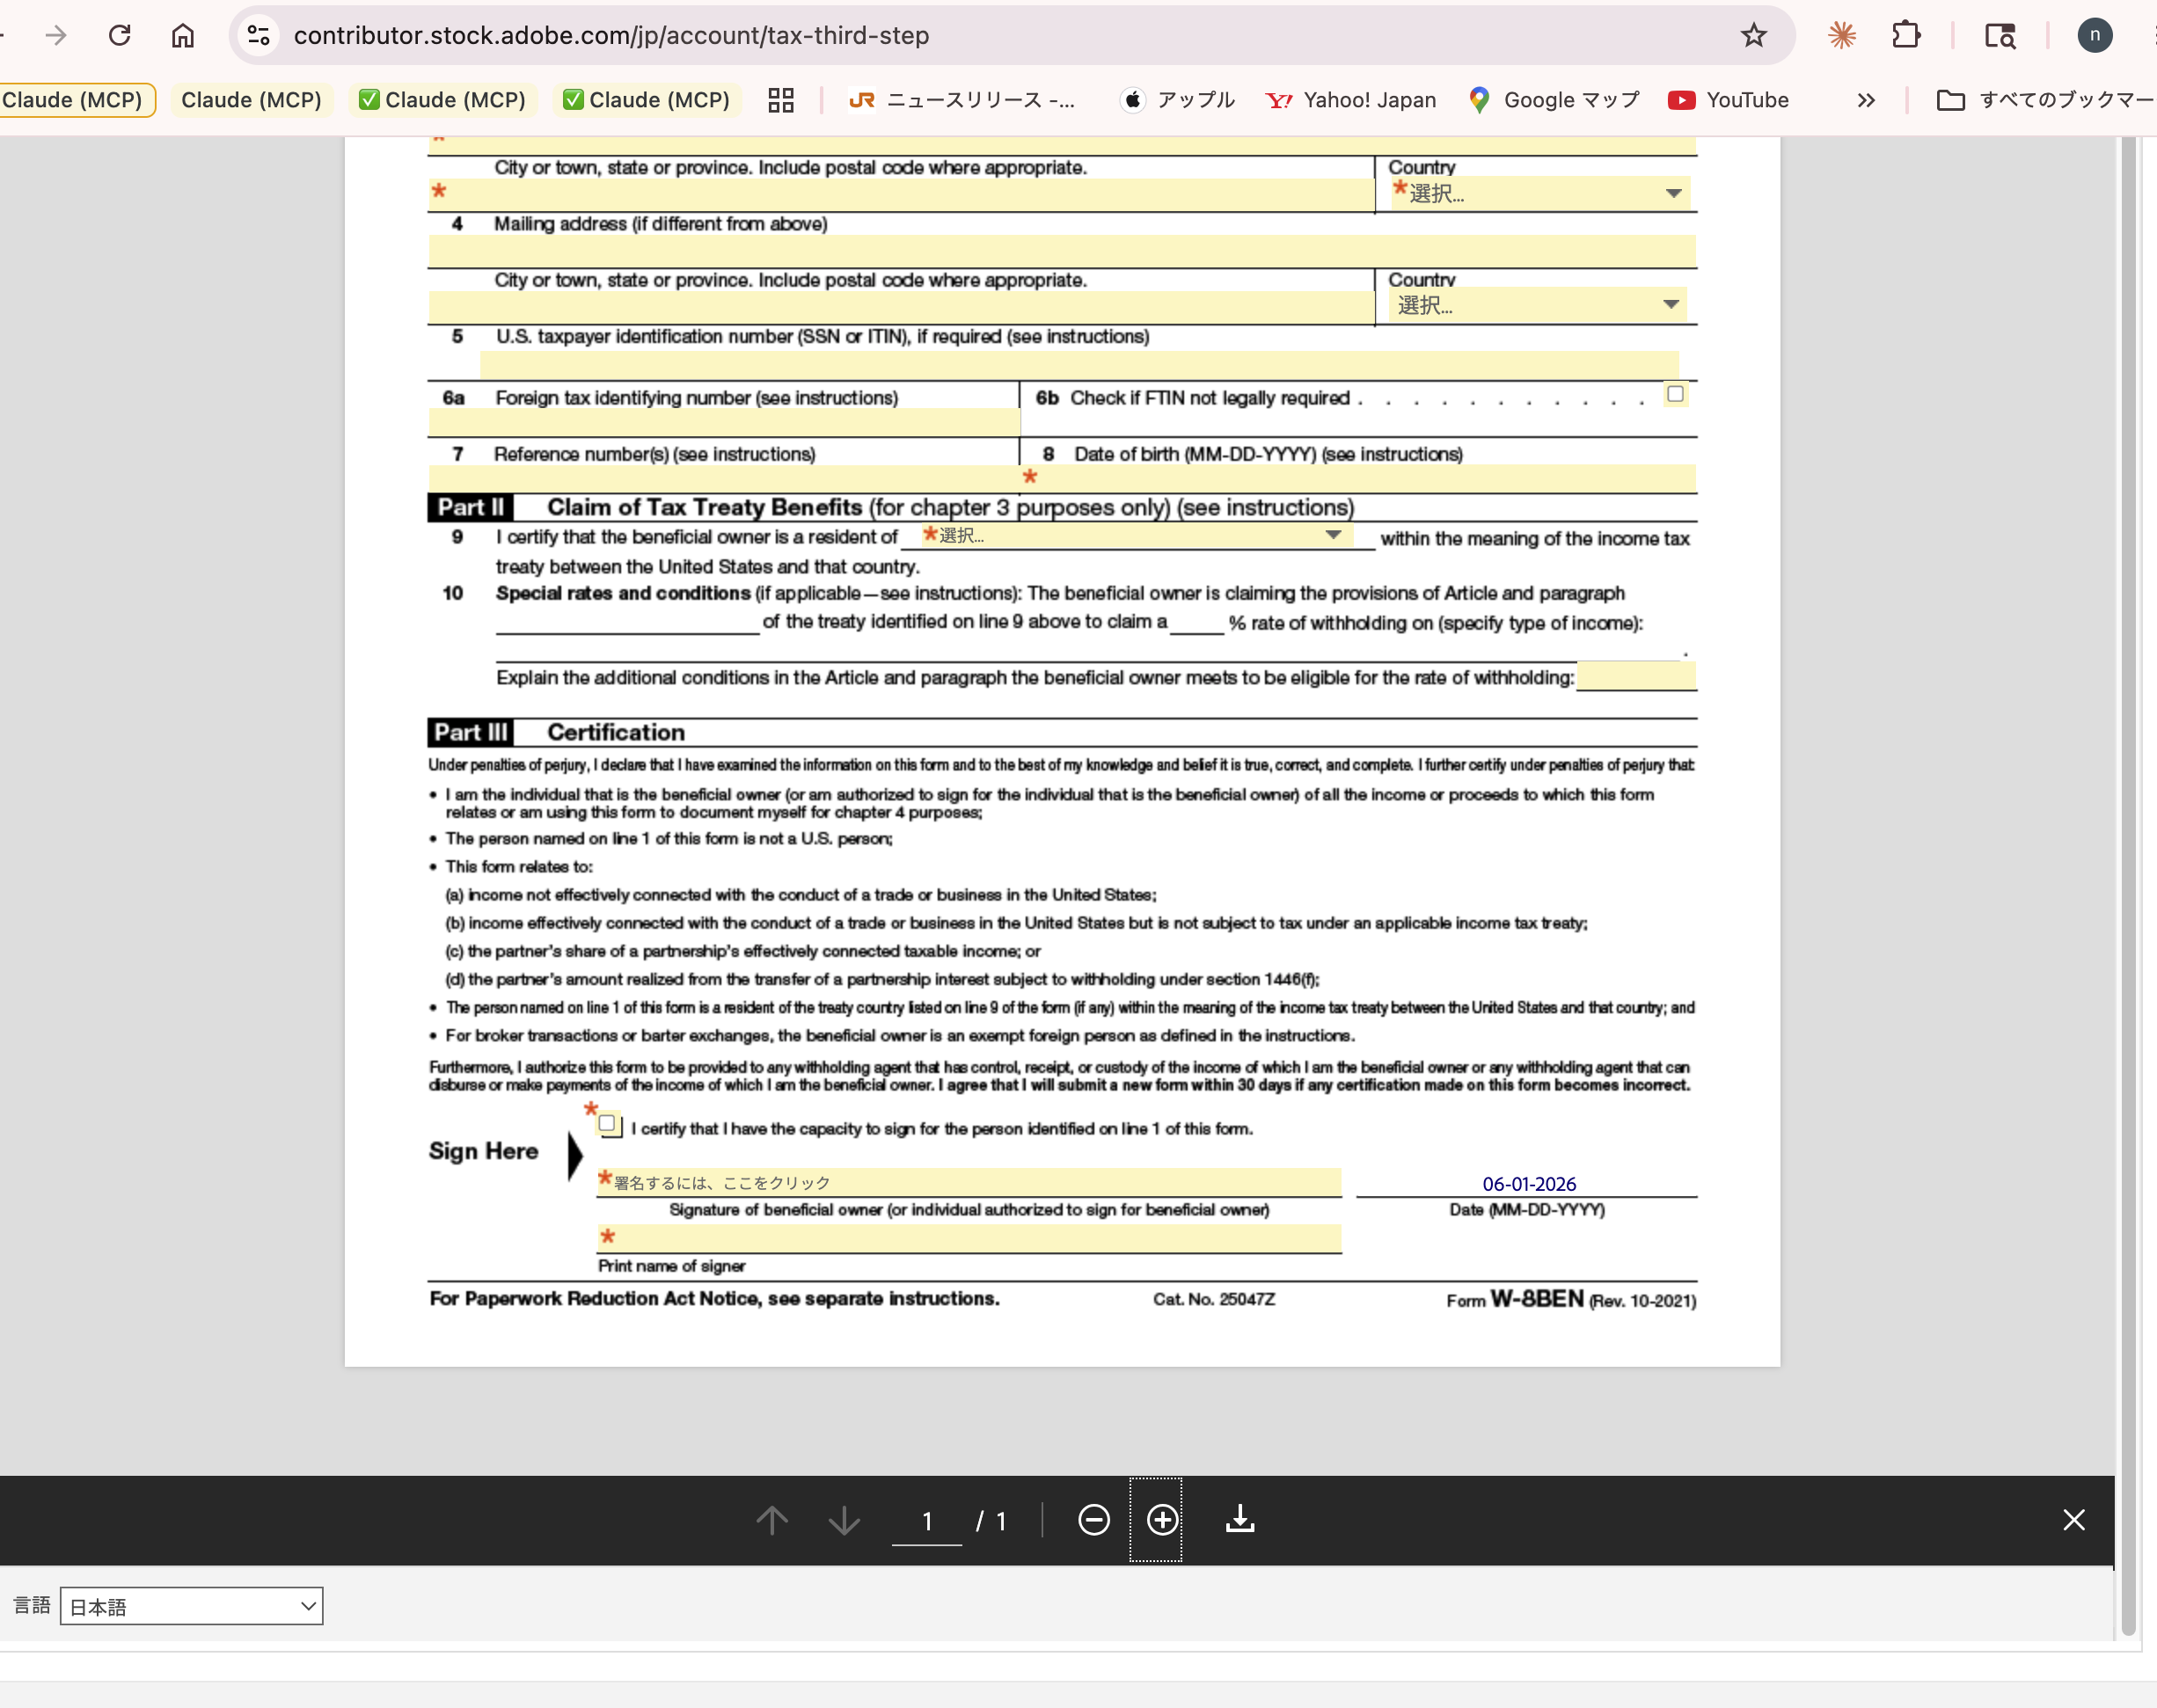2157x1708 pixels.
Task: Open the tab groups grid icon
Action: tap(781, 100)
